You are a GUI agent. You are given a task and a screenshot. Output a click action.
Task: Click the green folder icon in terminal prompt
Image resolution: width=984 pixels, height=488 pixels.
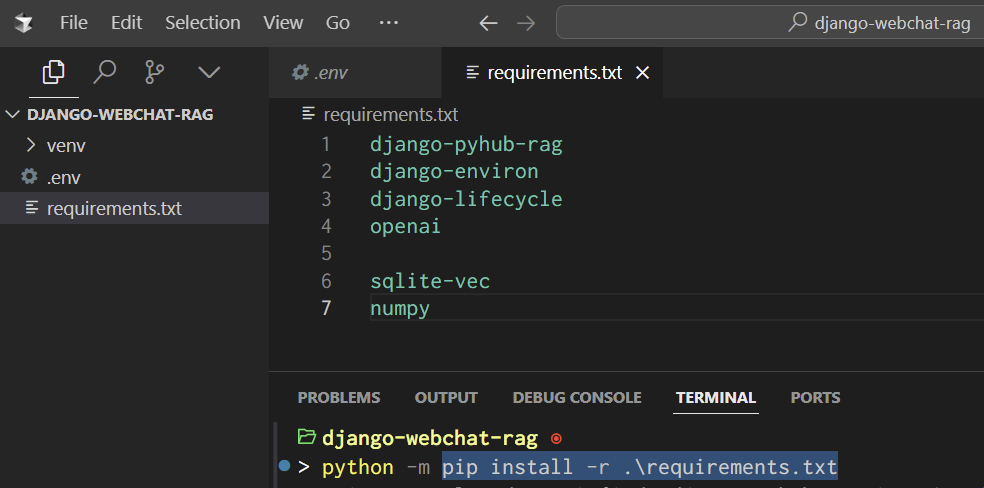(x=306, y=437)
